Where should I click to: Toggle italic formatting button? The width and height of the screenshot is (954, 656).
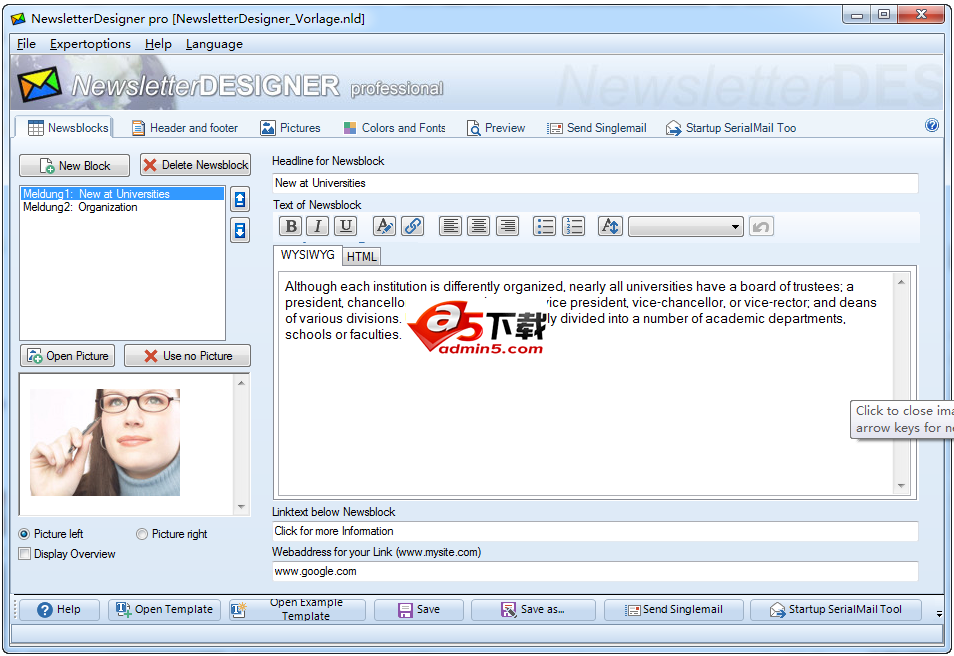click(318, 226)
